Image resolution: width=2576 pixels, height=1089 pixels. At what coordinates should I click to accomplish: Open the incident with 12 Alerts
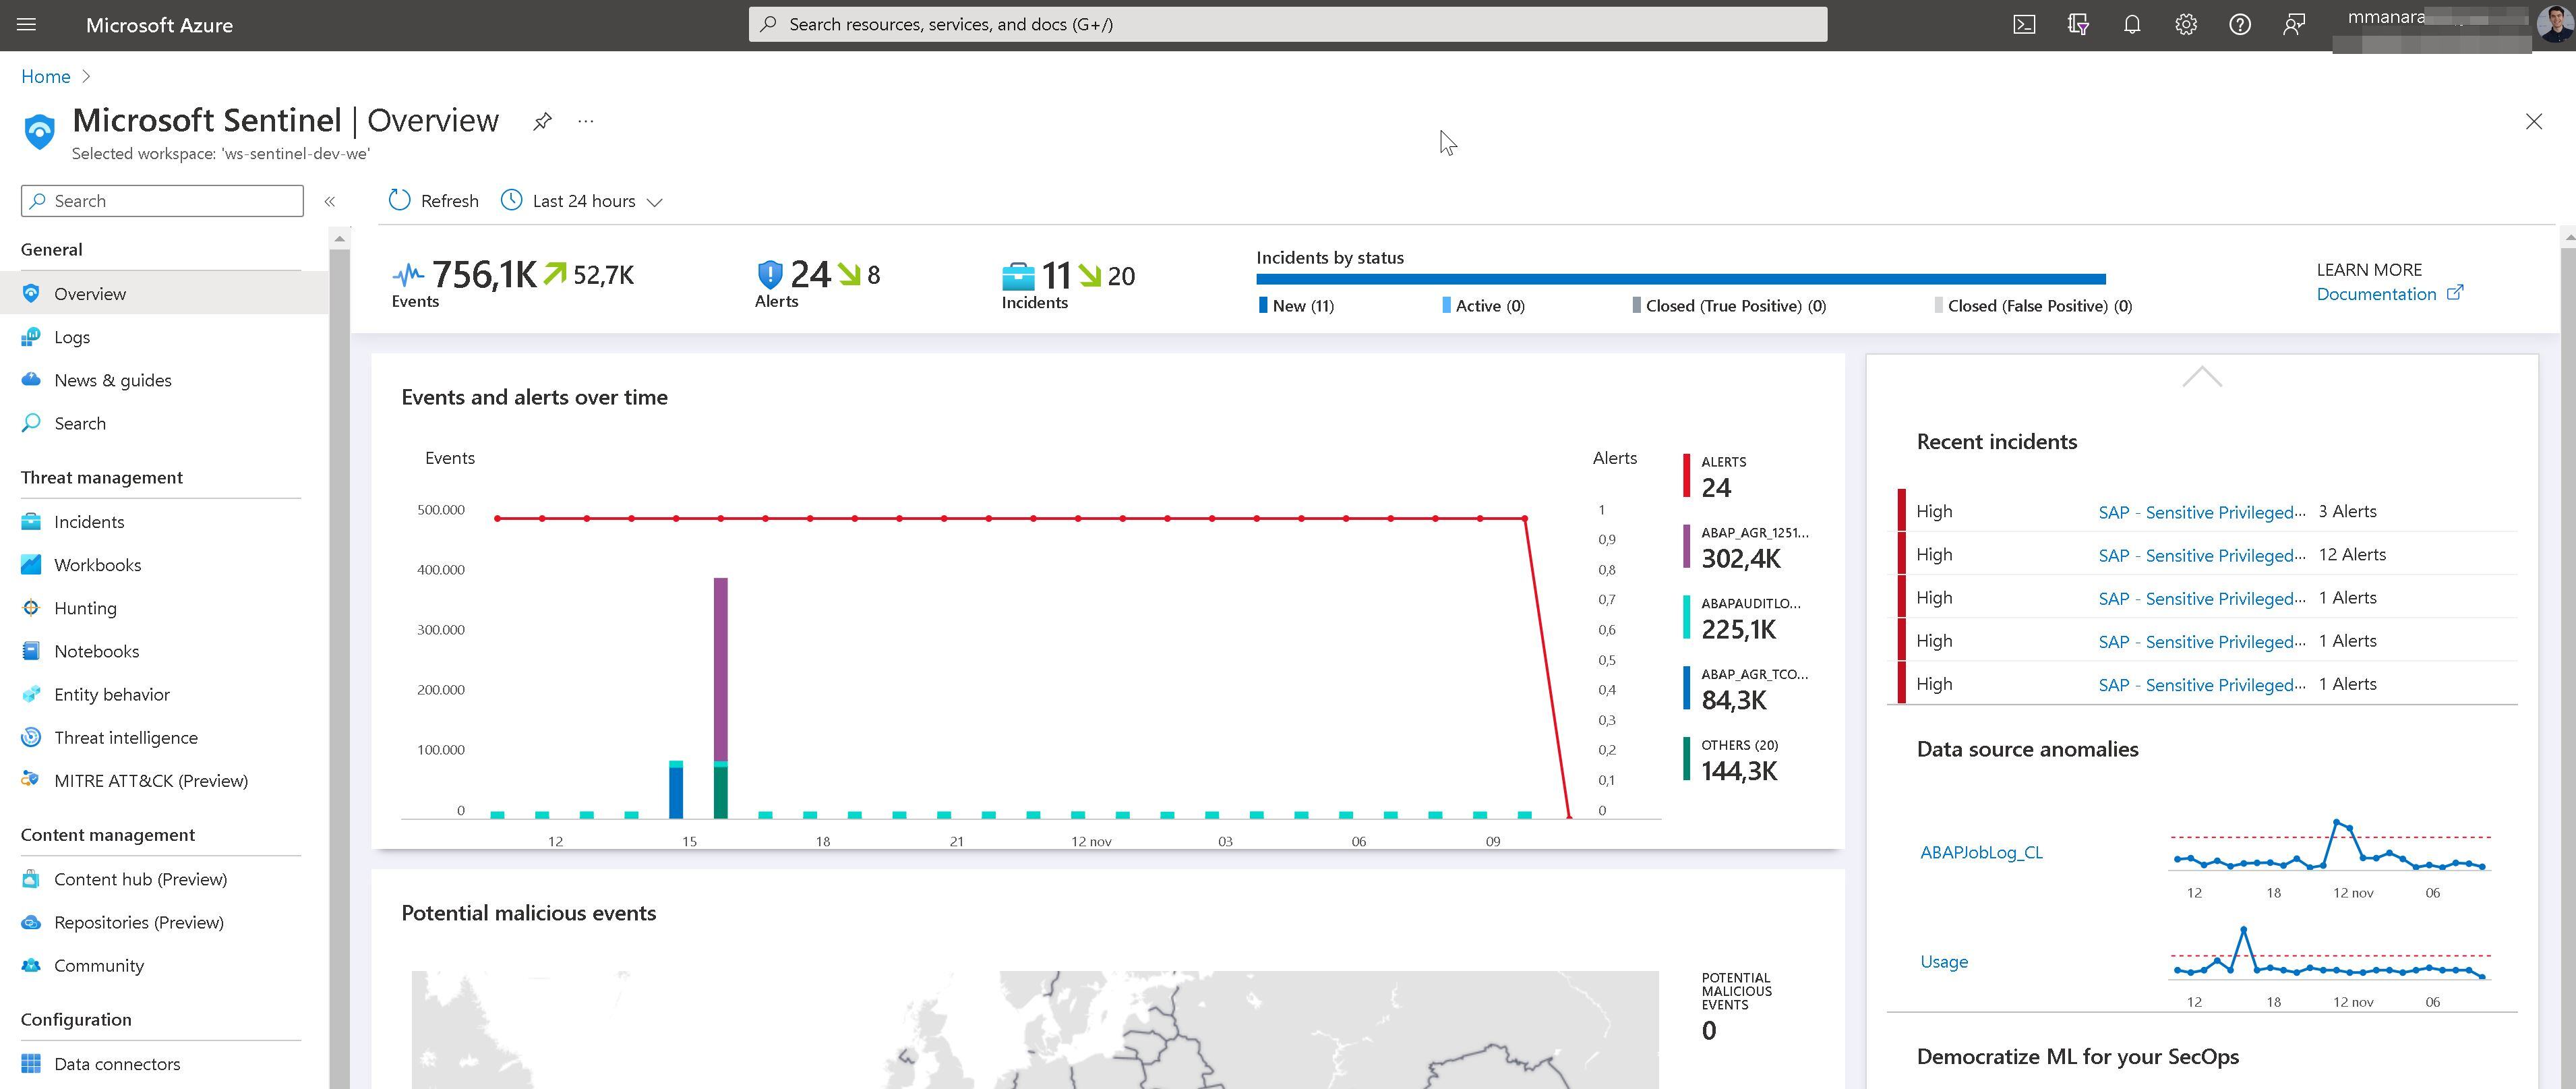tap(2202, 555)
